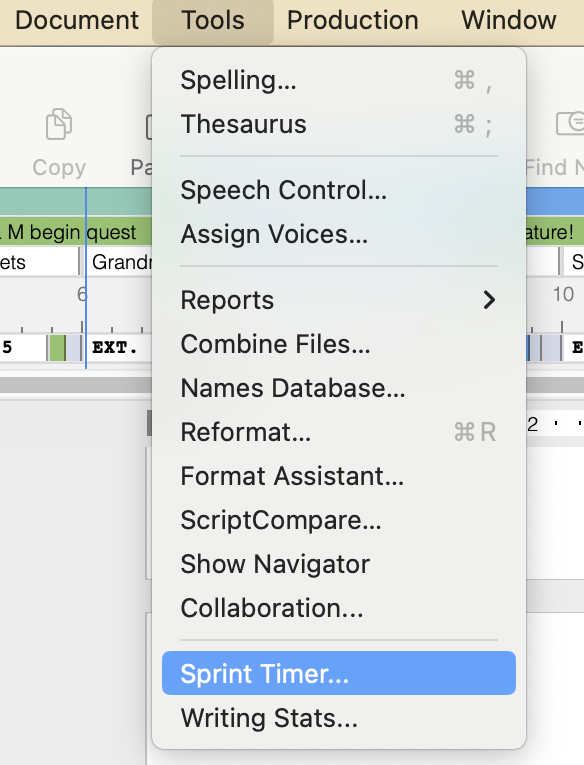Open Speech Control option

coord(339,190)
